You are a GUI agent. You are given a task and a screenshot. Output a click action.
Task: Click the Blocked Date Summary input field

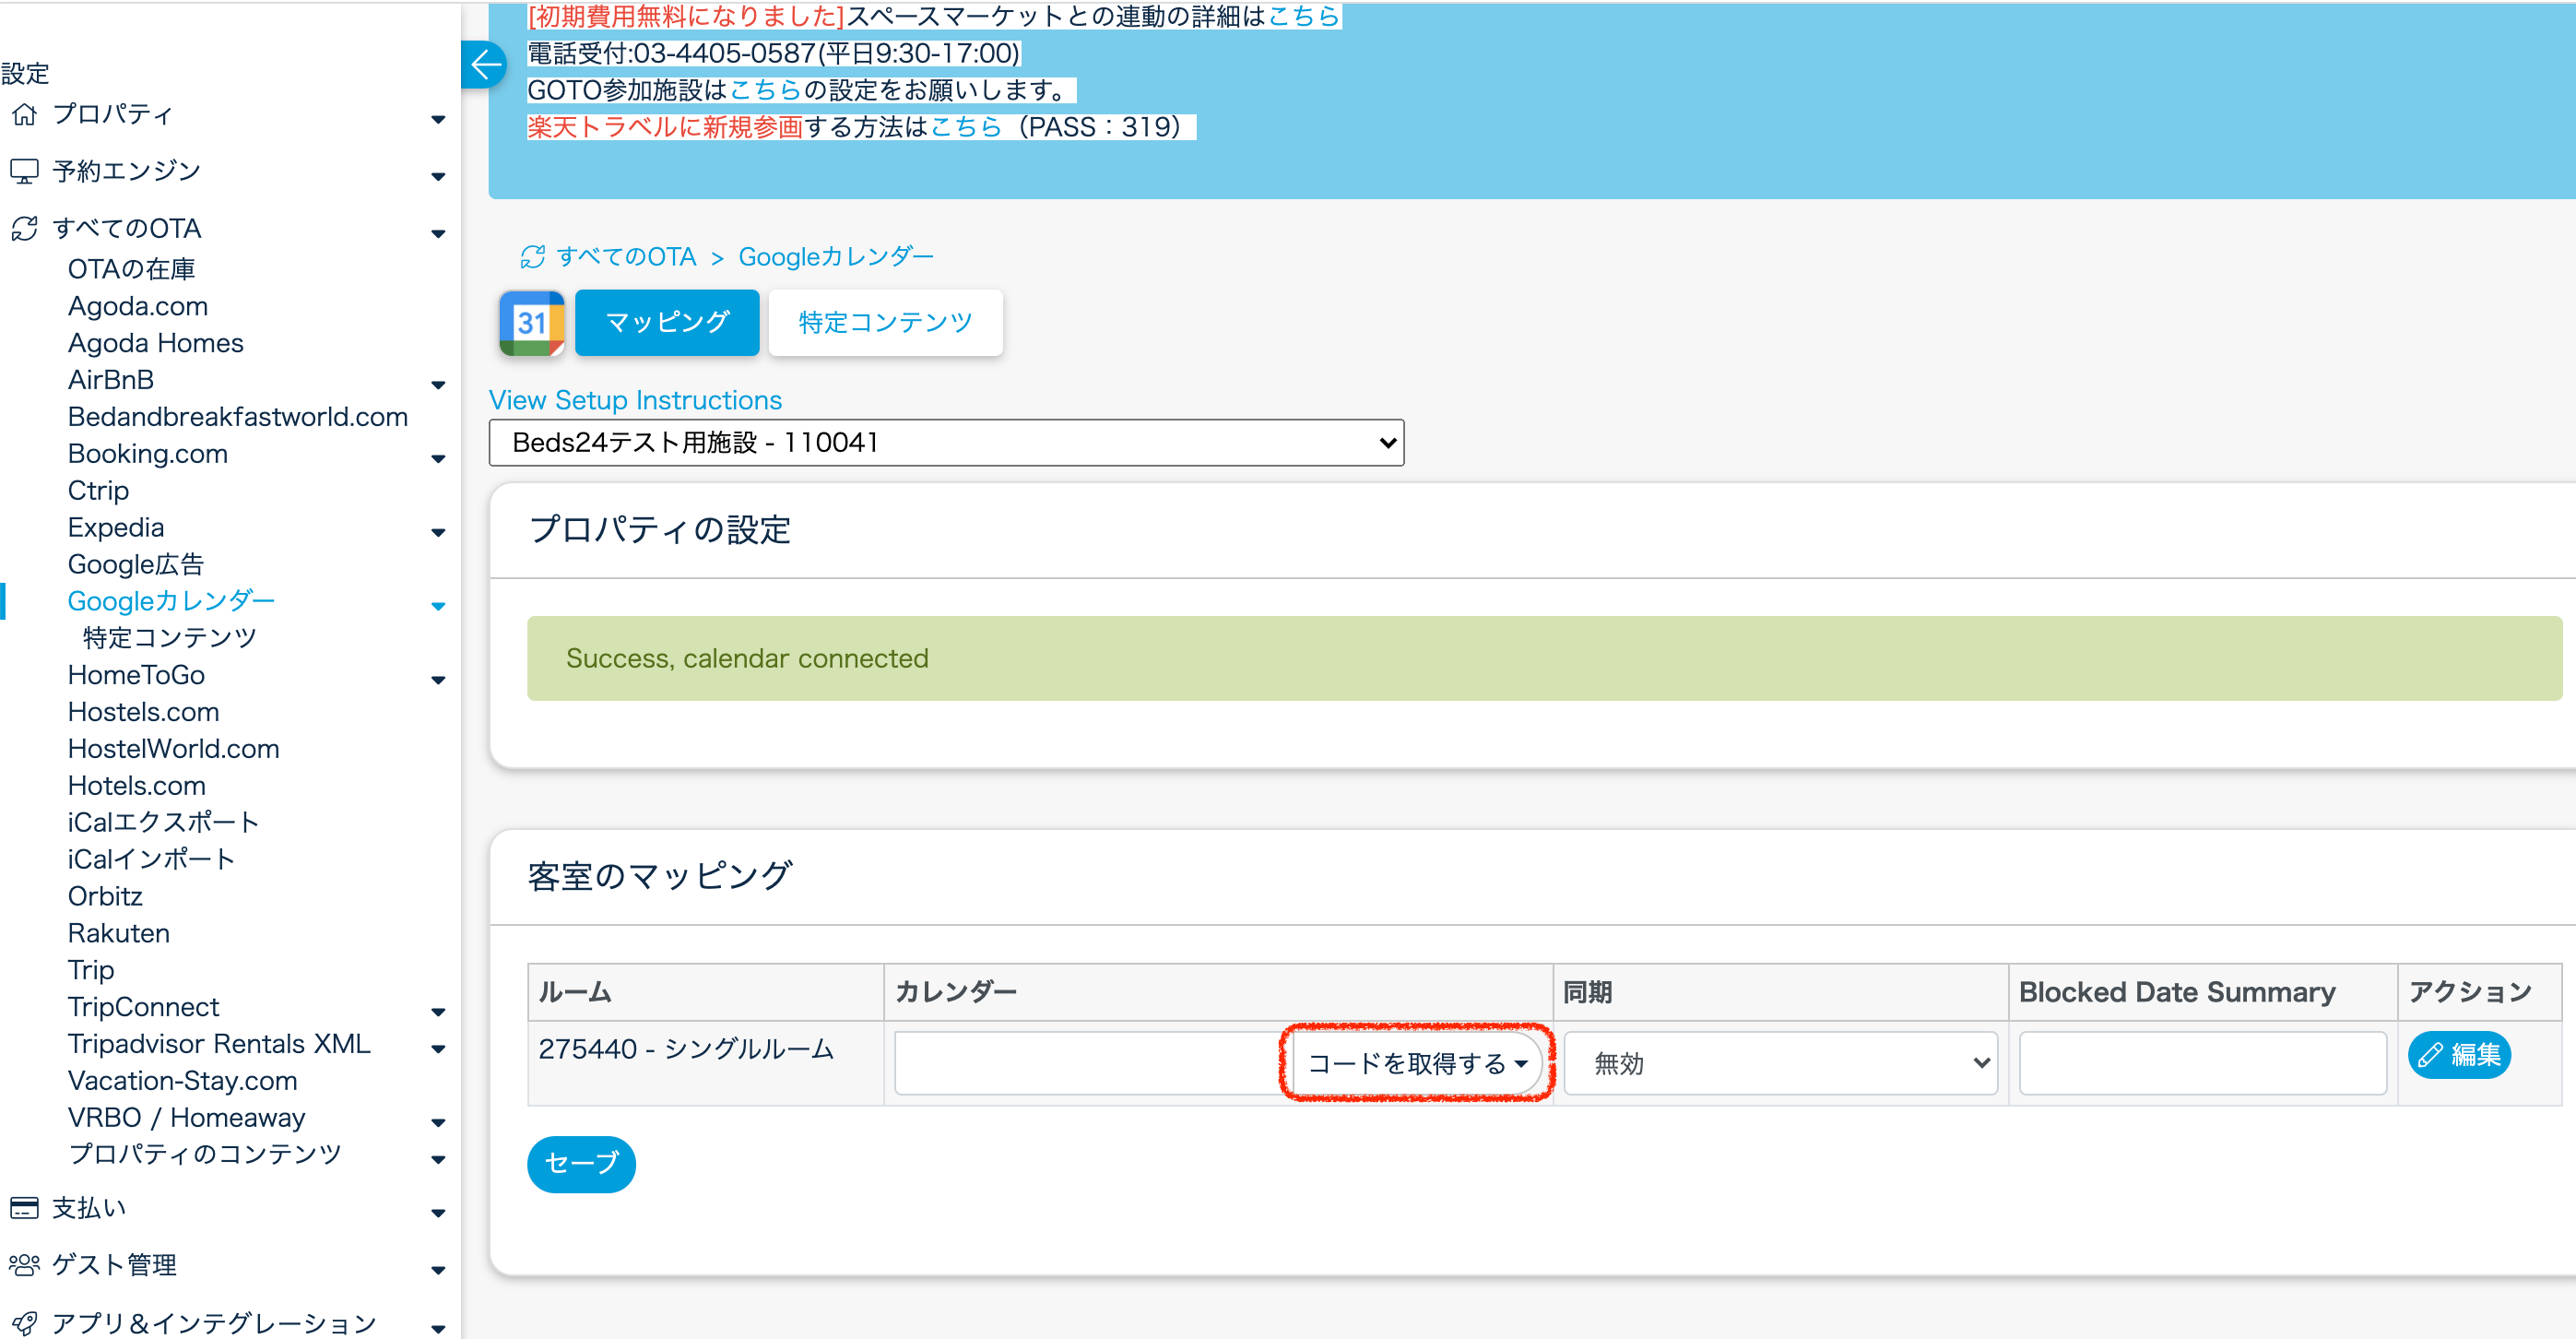click(x=2201, y=1063)
